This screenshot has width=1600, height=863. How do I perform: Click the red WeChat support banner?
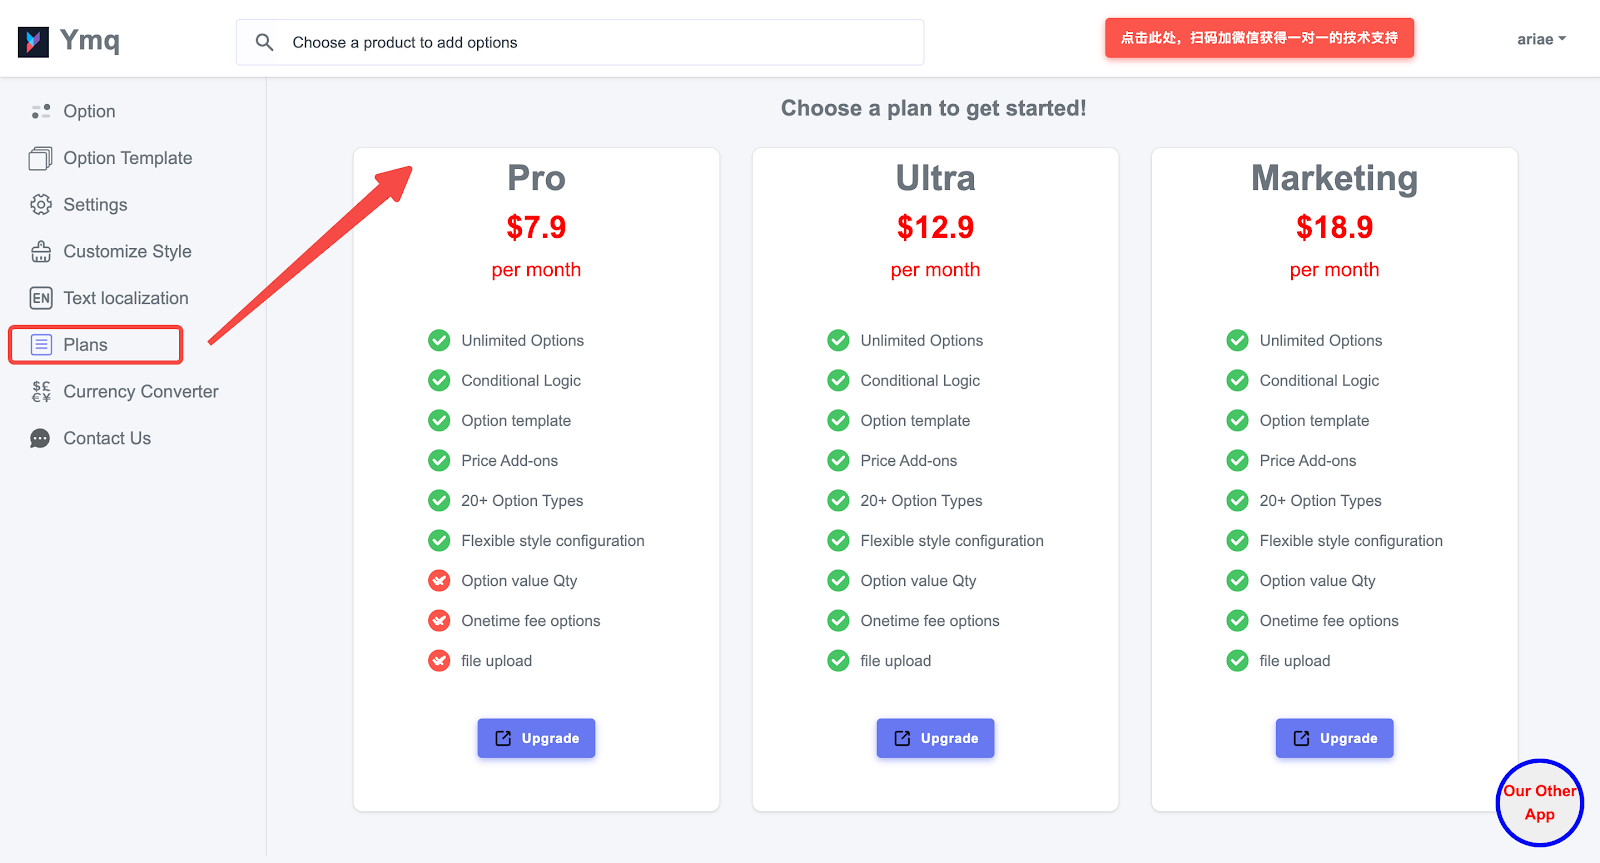1259,38
